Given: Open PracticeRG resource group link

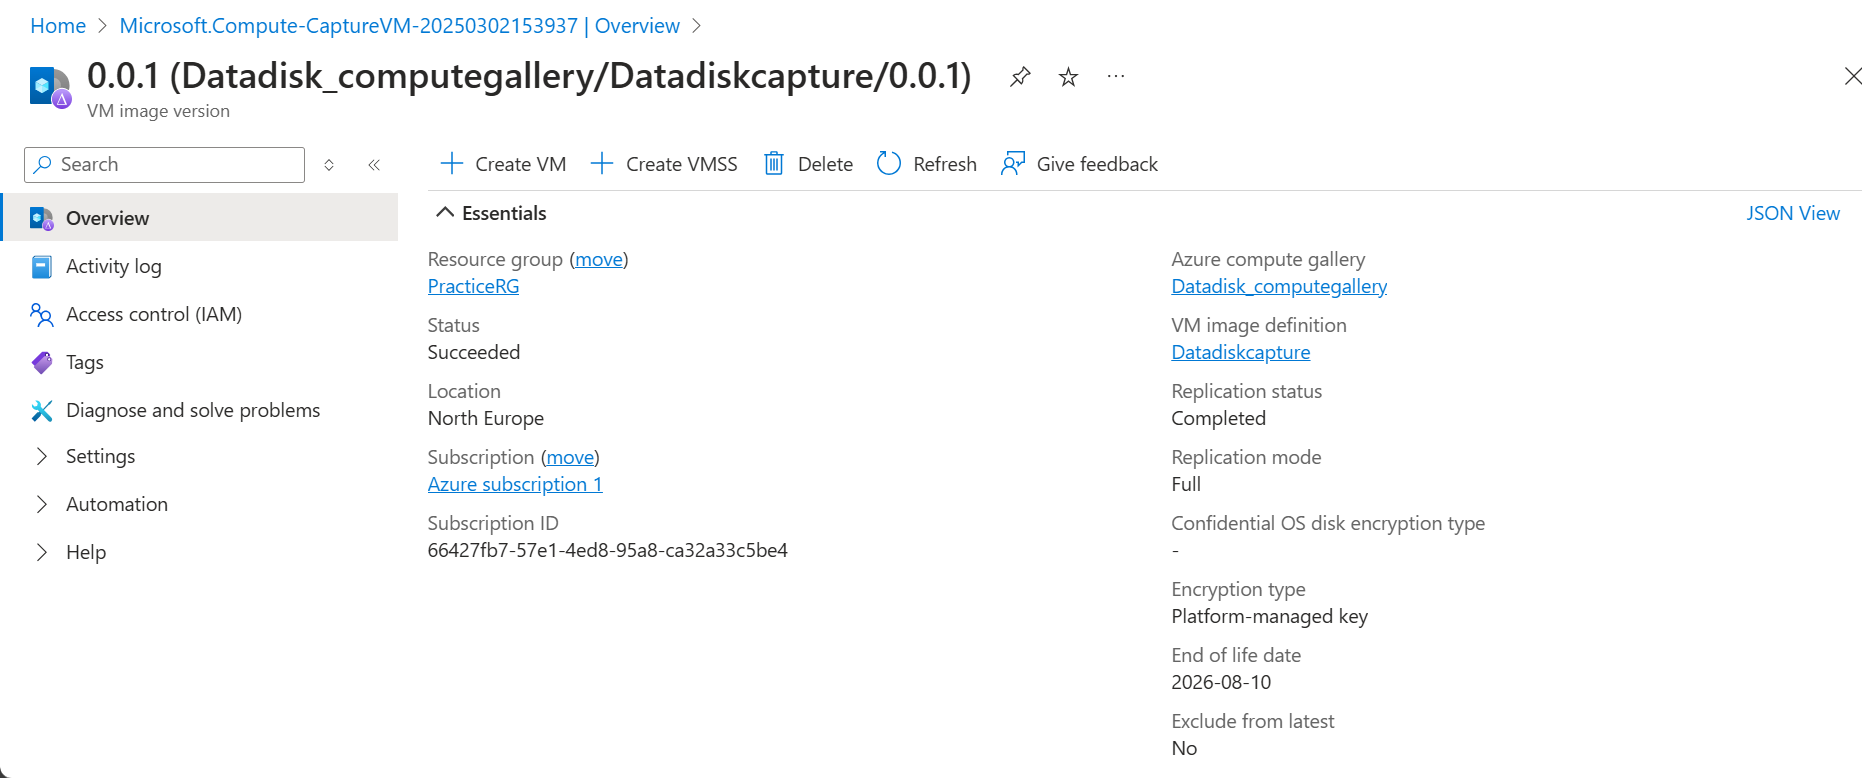Looking at the screenshot, I should click(474, 286).
